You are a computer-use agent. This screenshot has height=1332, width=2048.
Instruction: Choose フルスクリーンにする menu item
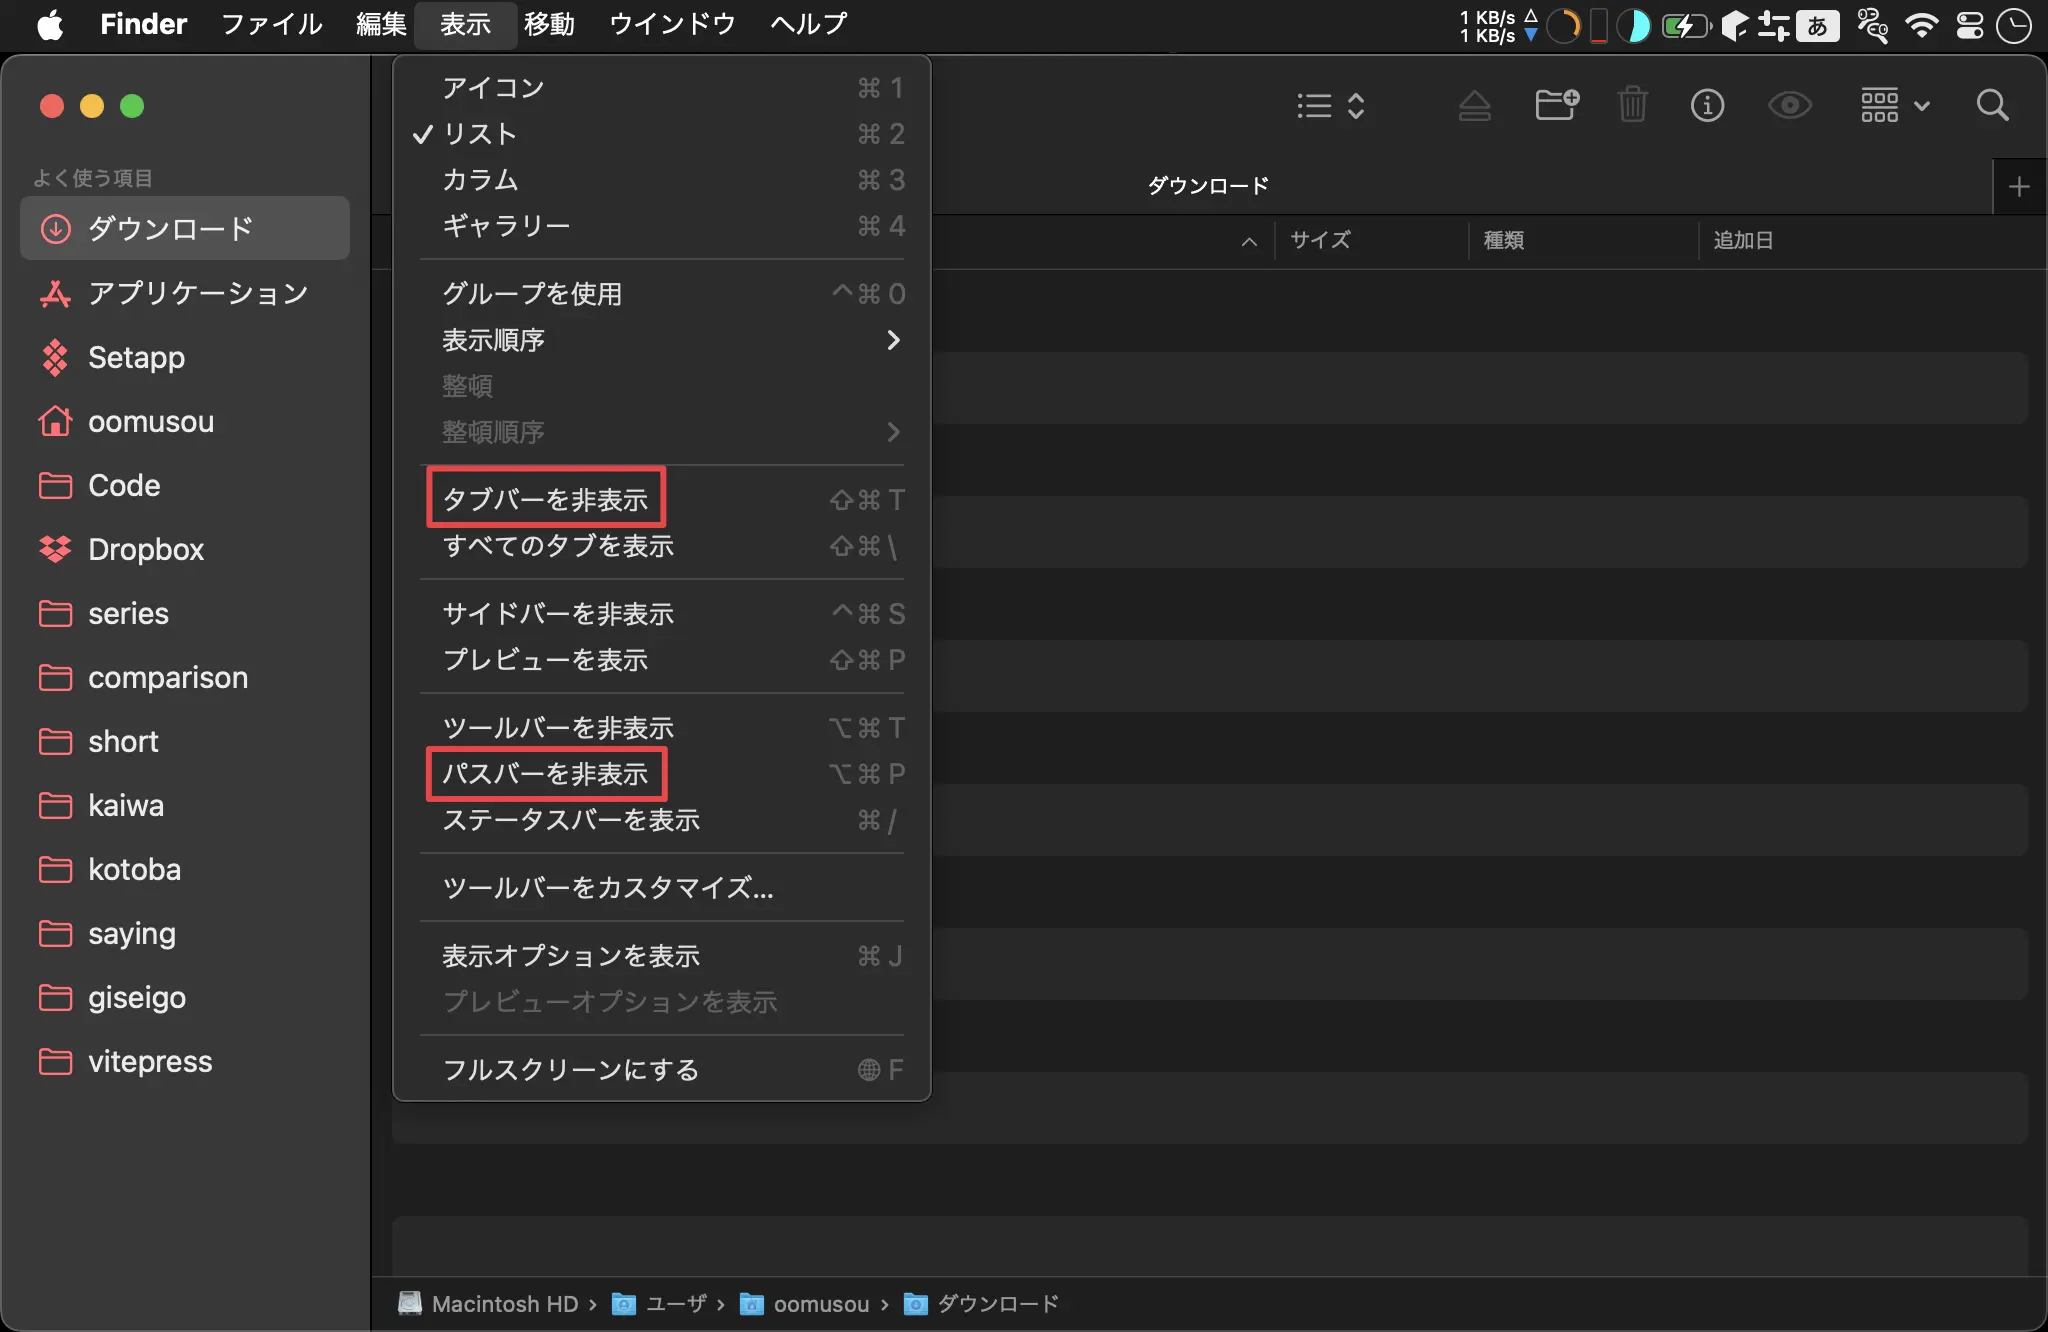662,1070
